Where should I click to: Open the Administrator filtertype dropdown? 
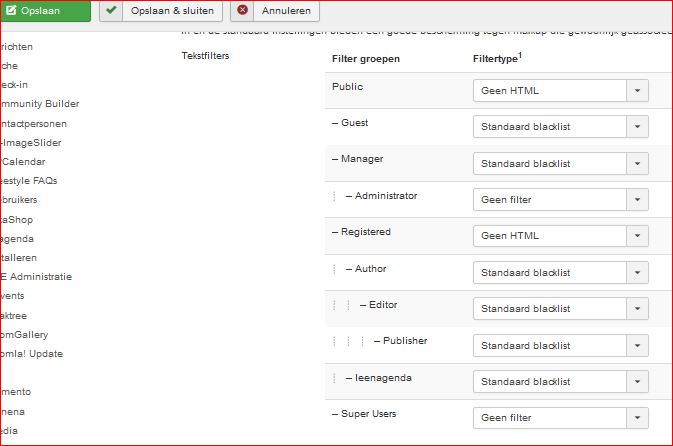(561, 200)
